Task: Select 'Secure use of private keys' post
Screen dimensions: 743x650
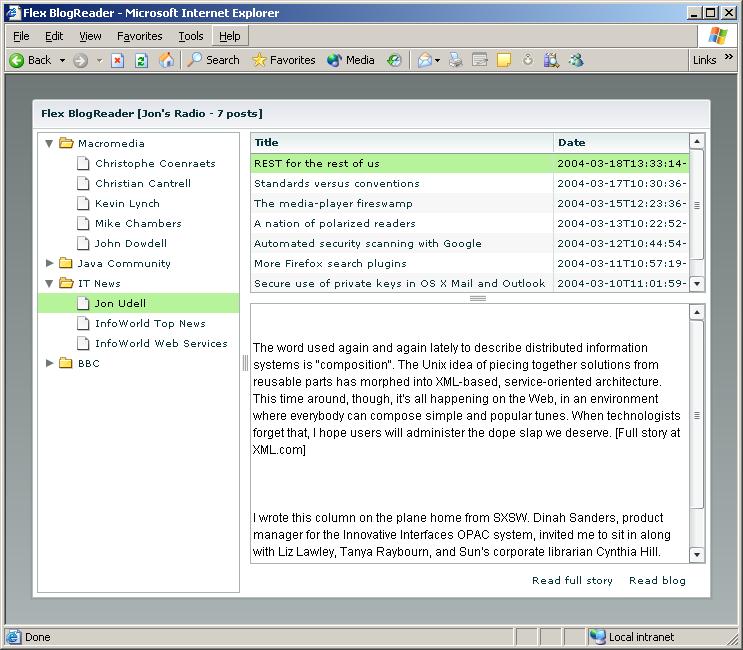Action: point(470,283)
